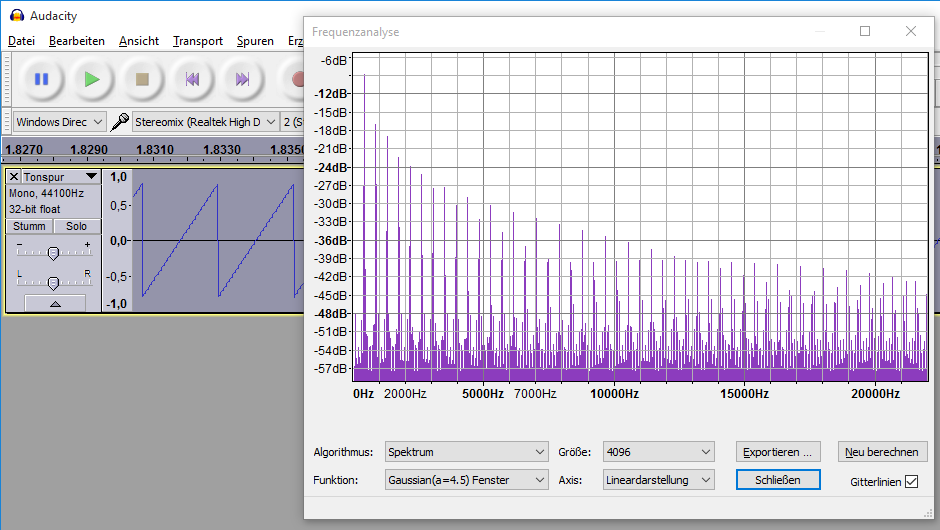Expand the Funktion Gaussian window dropdown
This screenshot has height=530, width=940.
[467, 480]
